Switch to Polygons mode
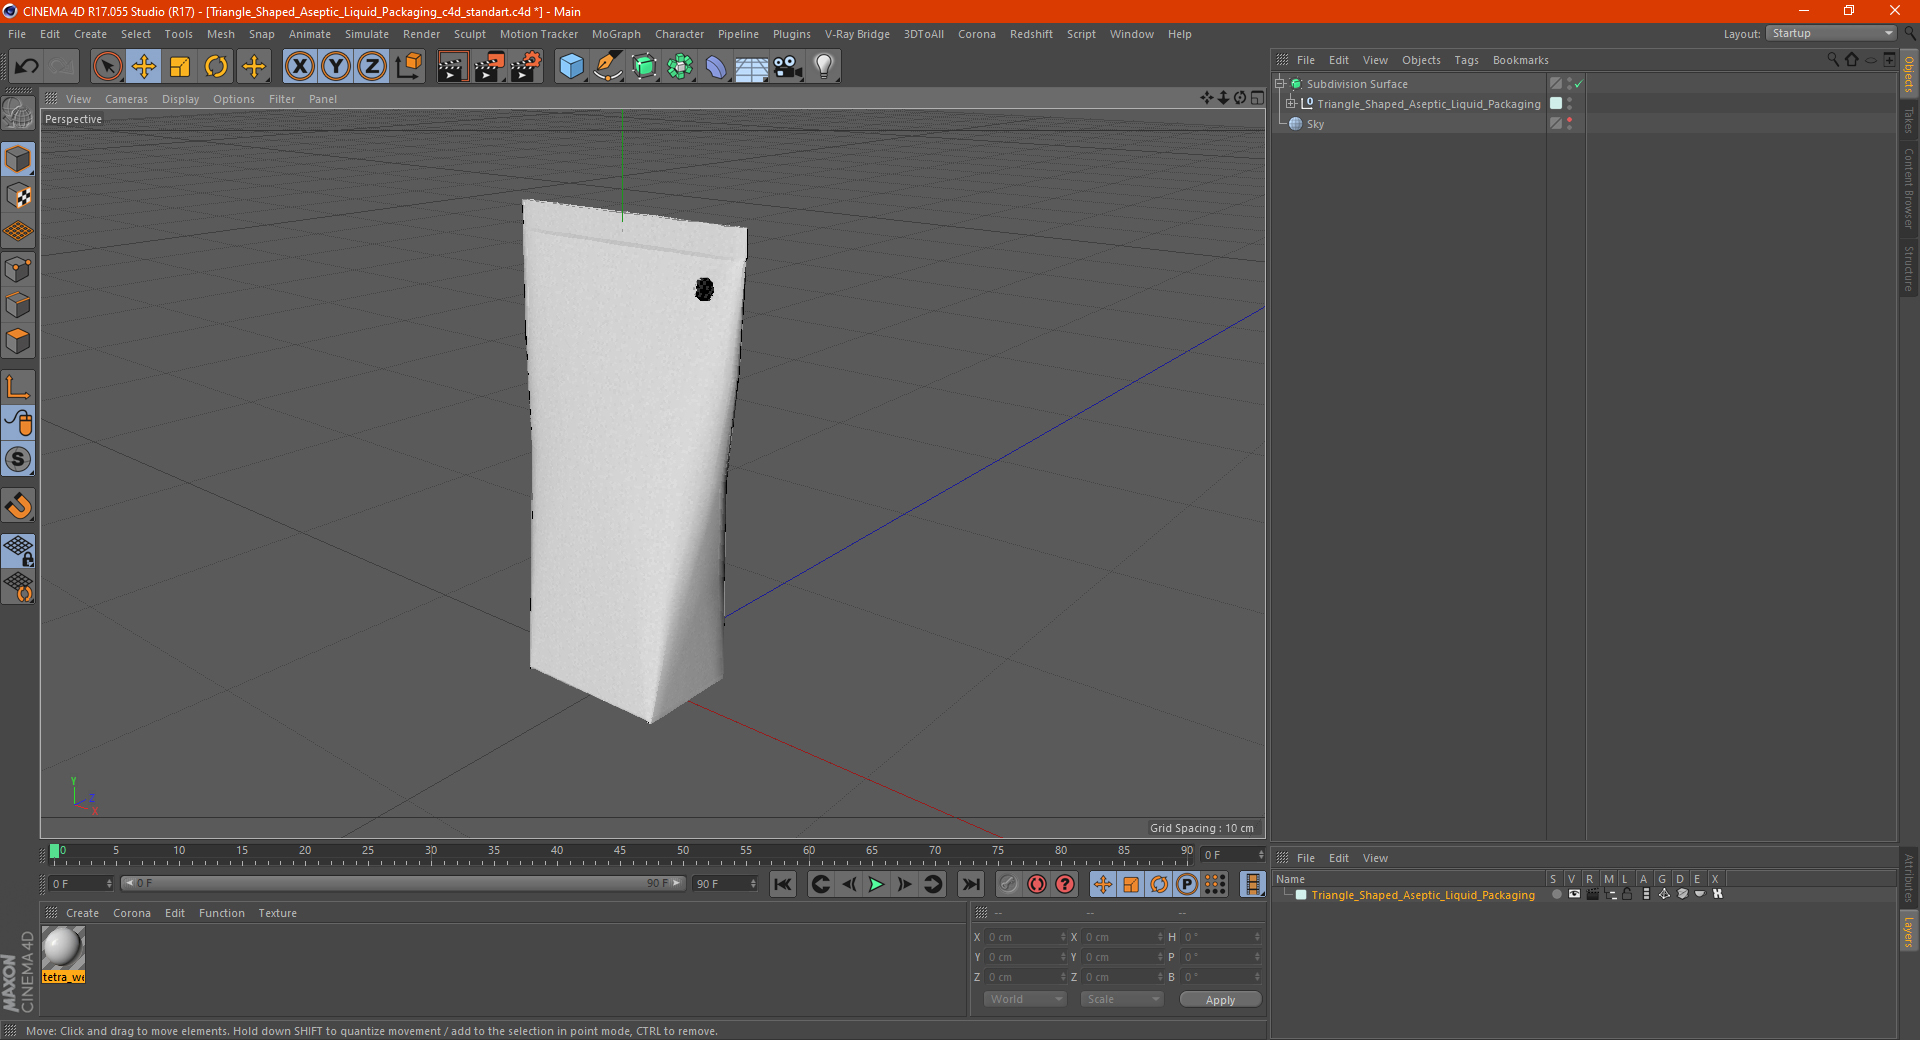1920x1040 pixels. pos(18,341)
